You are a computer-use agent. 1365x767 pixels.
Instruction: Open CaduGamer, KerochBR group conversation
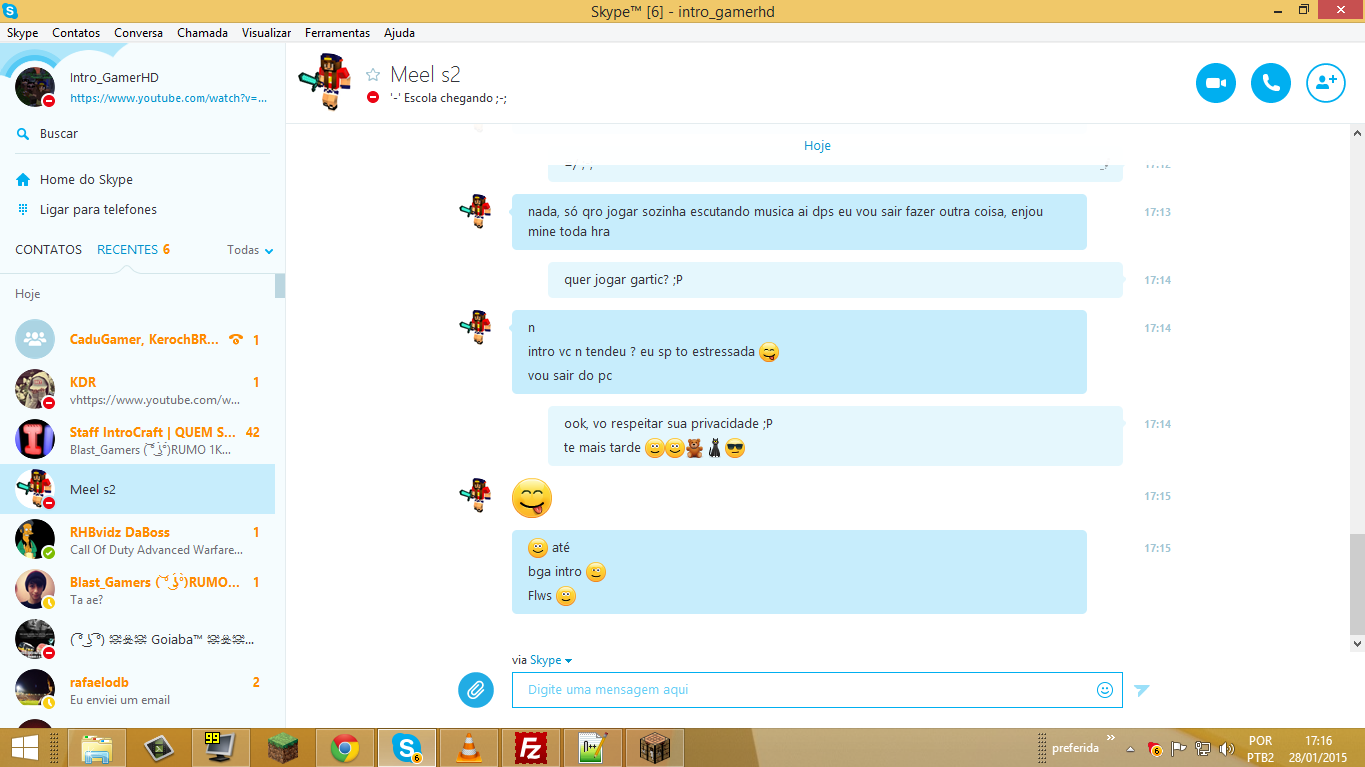point(137,339)
